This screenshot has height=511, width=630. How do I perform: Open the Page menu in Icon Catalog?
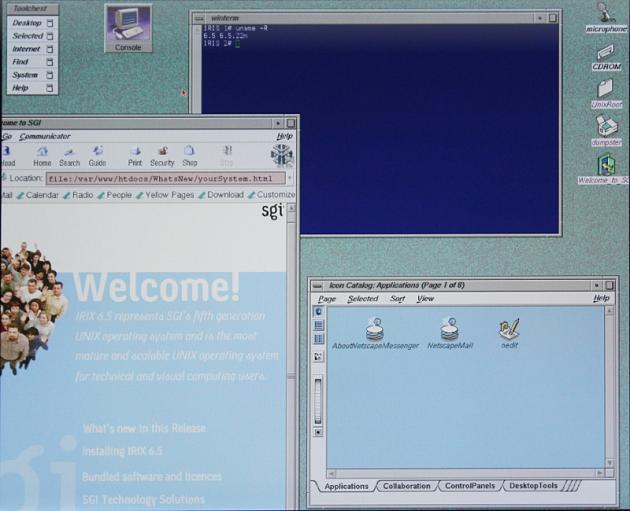tap(327, 299)
